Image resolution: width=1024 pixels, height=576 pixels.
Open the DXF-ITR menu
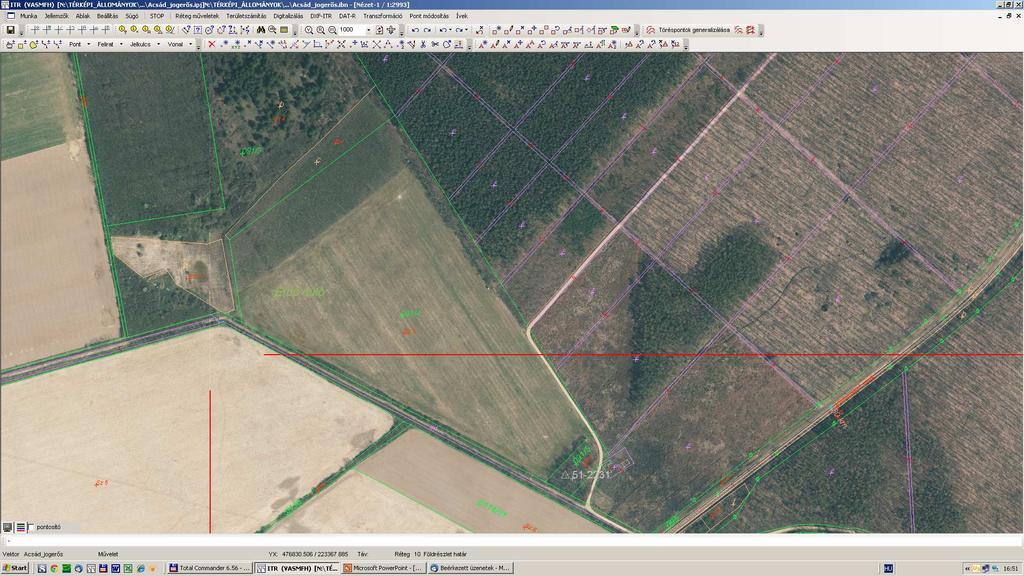[x=321, y=16]
